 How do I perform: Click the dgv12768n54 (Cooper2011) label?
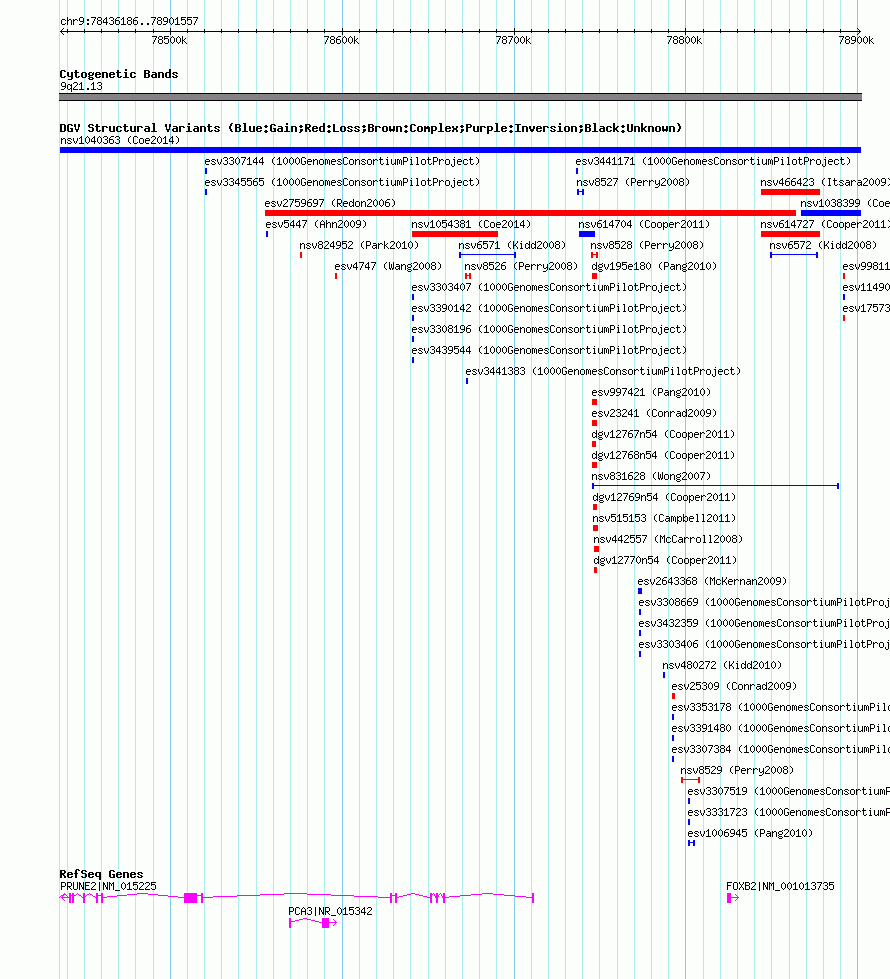(x=663, y=456)
